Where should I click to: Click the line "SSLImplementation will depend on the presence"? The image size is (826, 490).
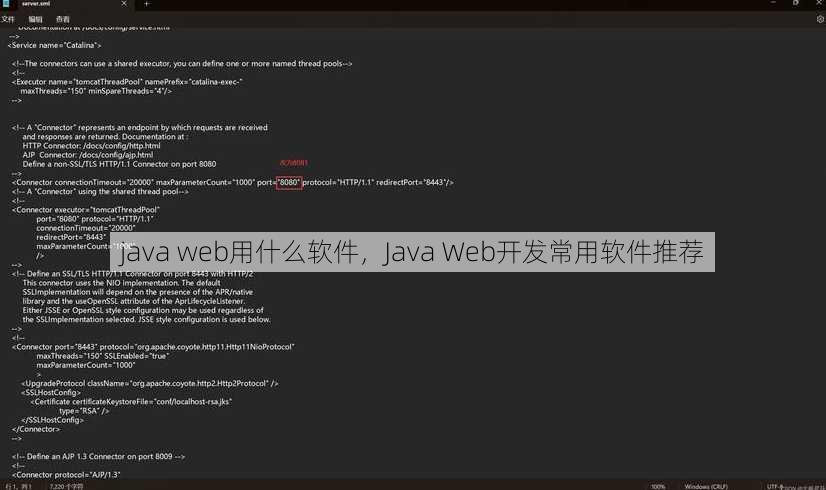(x=137, y=292)
